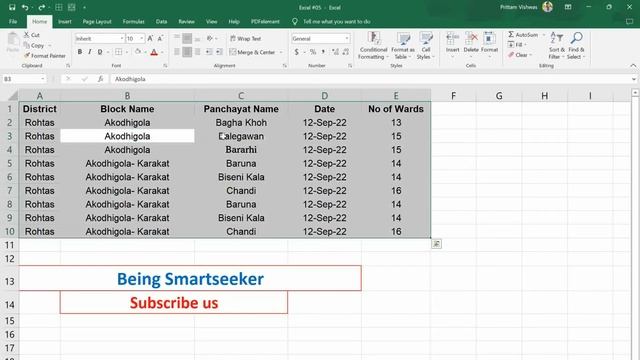Select the Subscribe us merged cell
The image size is (640, 360).
pos(174,302)
